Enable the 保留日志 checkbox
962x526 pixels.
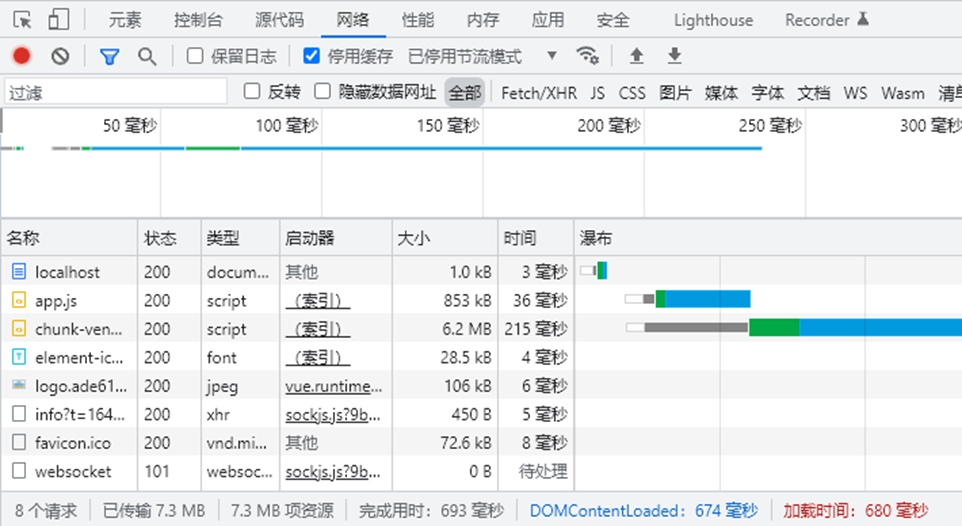(x=195, y=57)
